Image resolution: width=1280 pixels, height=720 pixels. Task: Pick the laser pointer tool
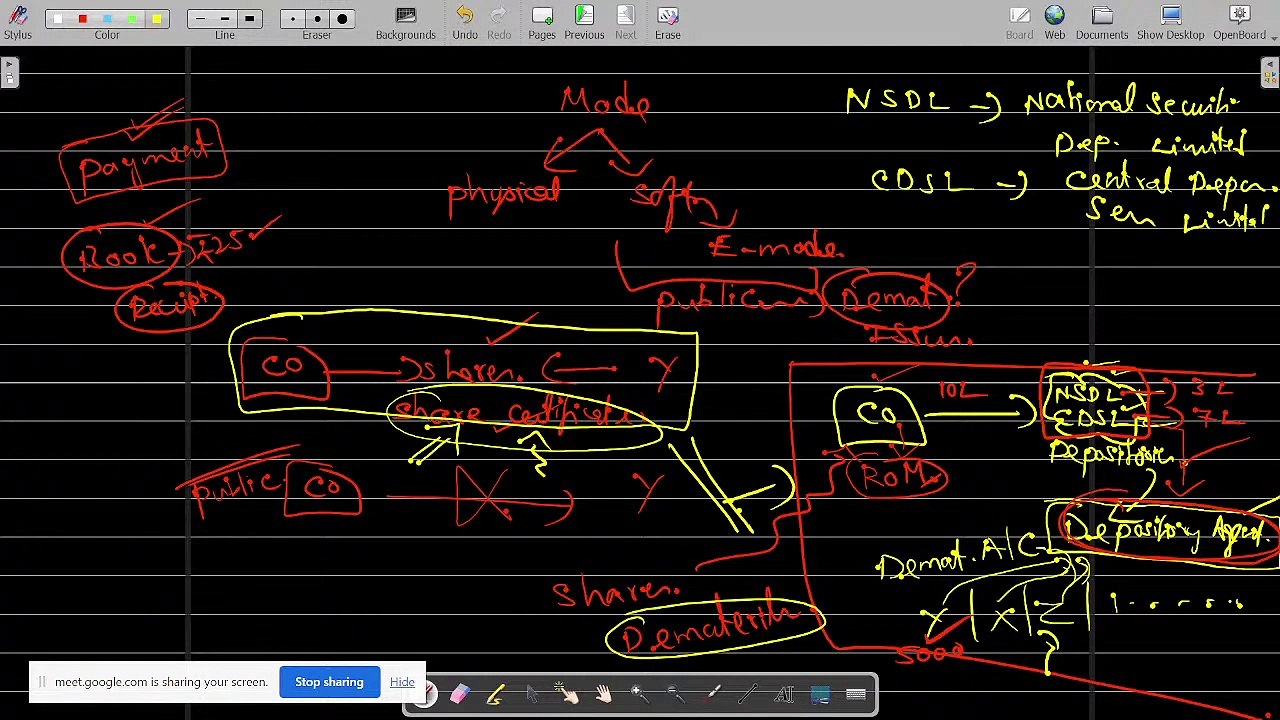[712, 694]
